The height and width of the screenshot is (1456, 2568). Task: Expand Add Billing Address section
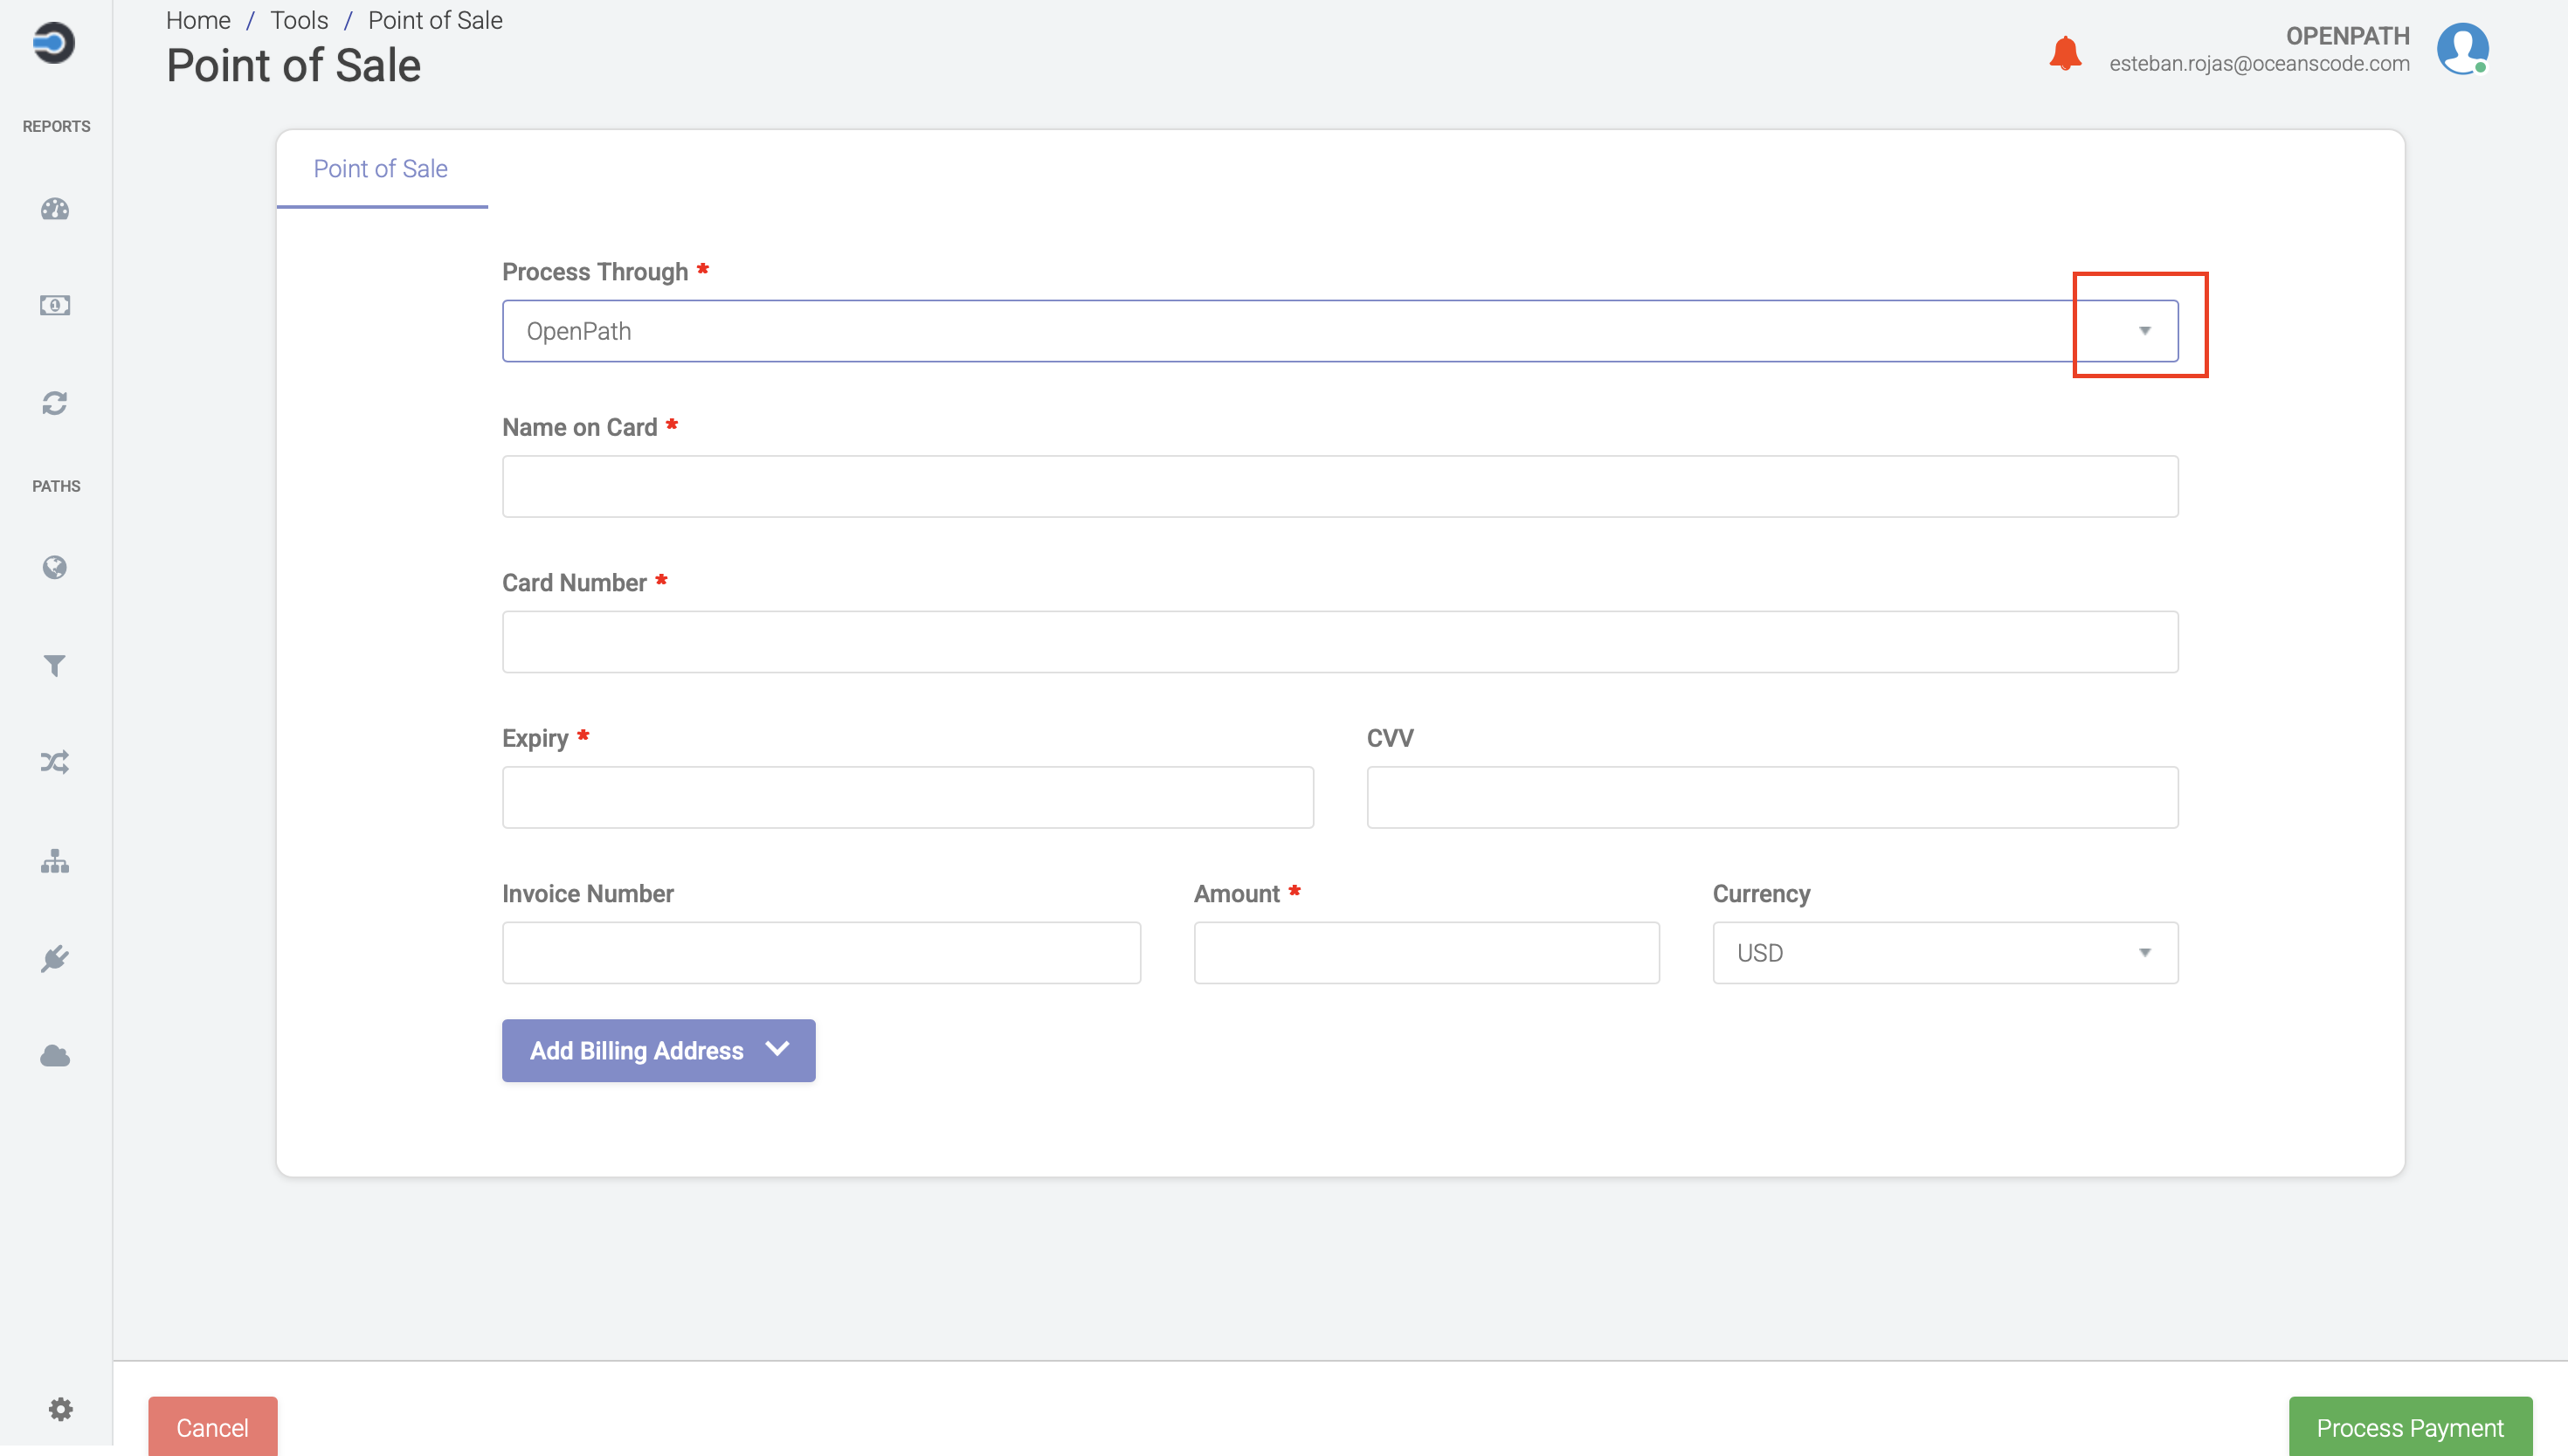click(658, 1051)
